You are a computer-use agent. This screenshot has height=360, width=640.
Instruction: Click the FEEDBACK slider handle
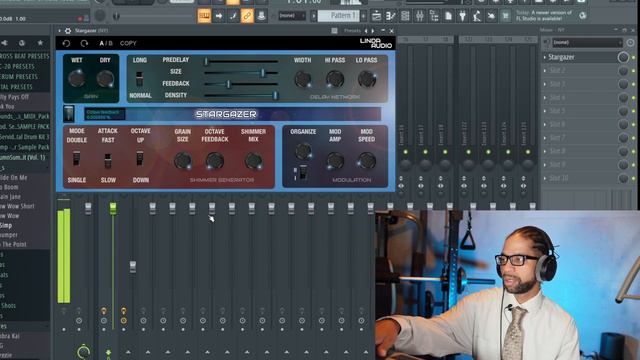point(229,84)
